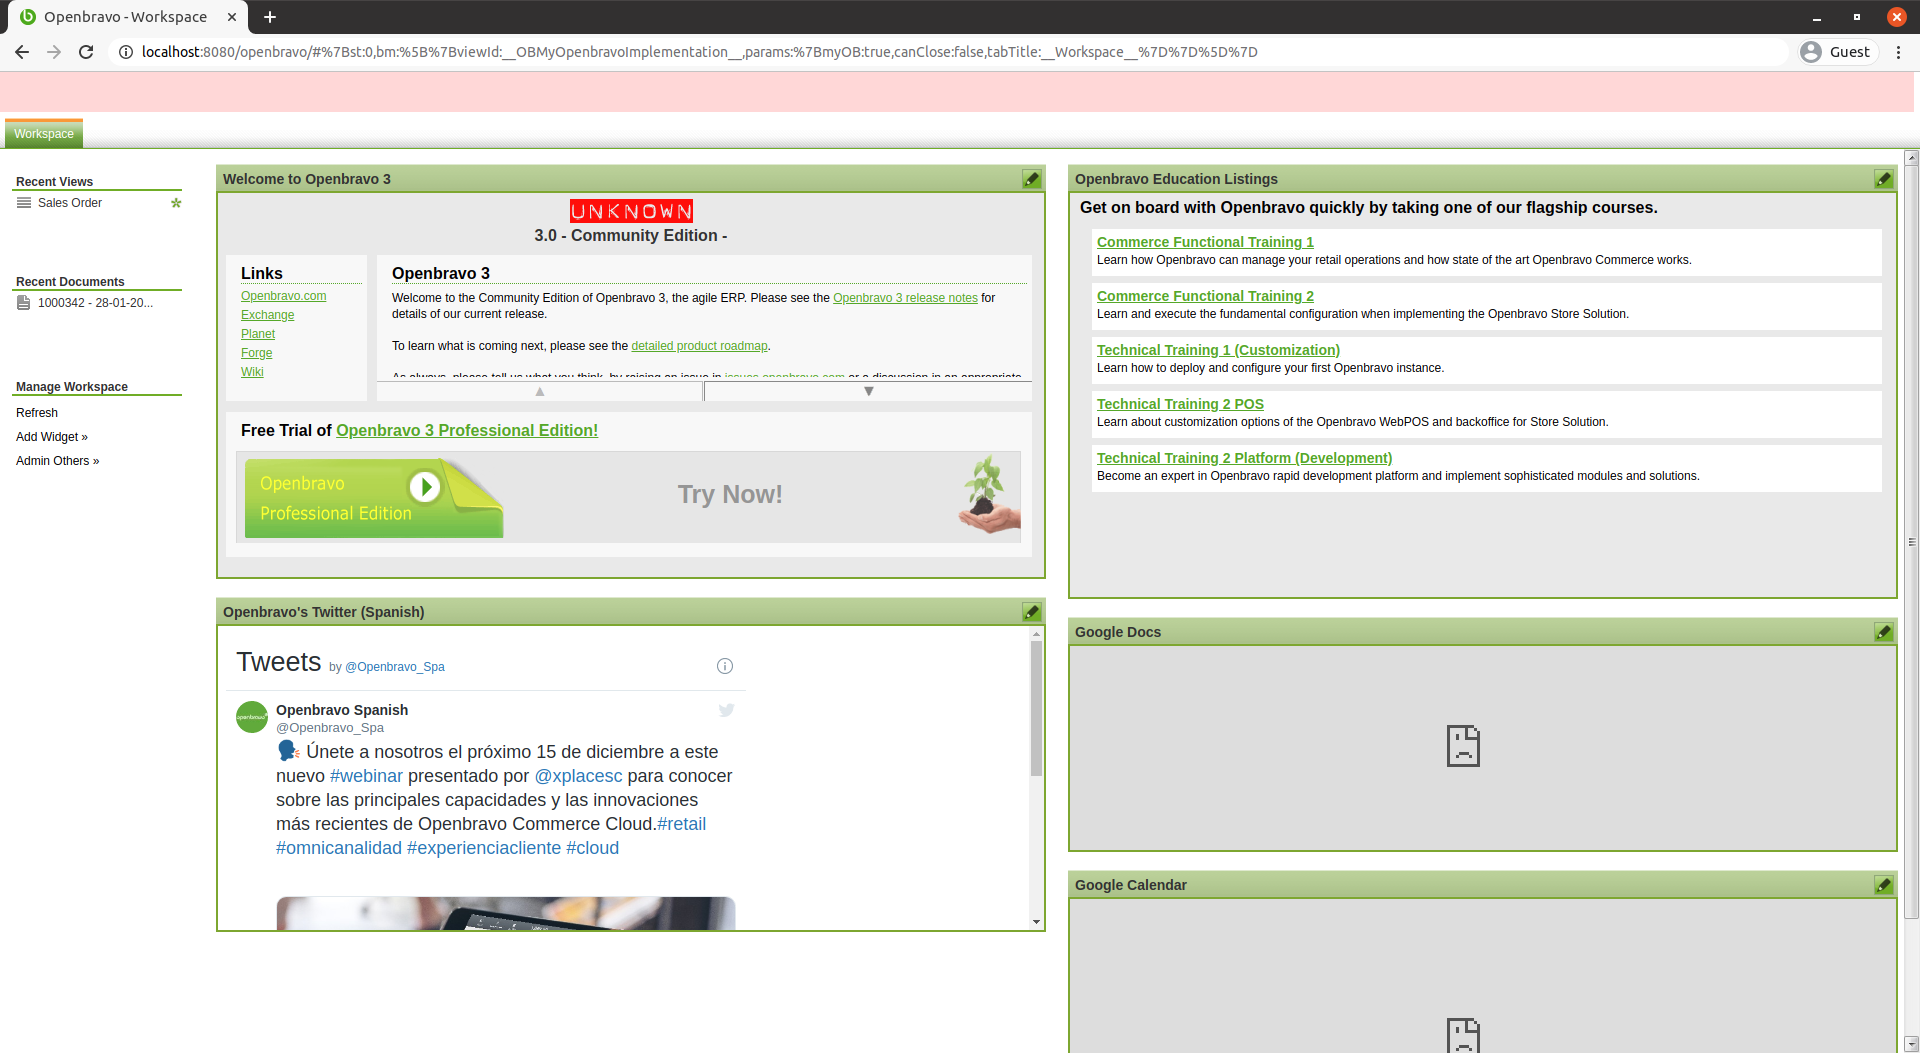Reload the Openbravo page
This screenshot has height=1053, width=1920.
pyautogui.click(x=86, y=52)
